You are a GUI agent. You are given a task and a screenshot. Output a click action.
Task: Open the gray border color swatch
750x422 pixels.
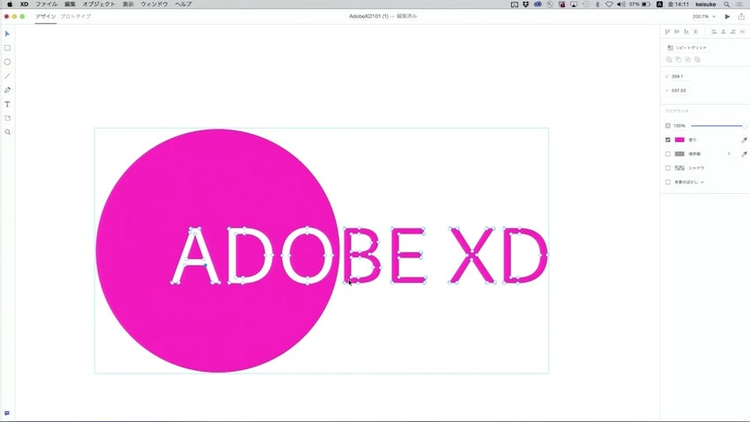[x=680, y=154]
